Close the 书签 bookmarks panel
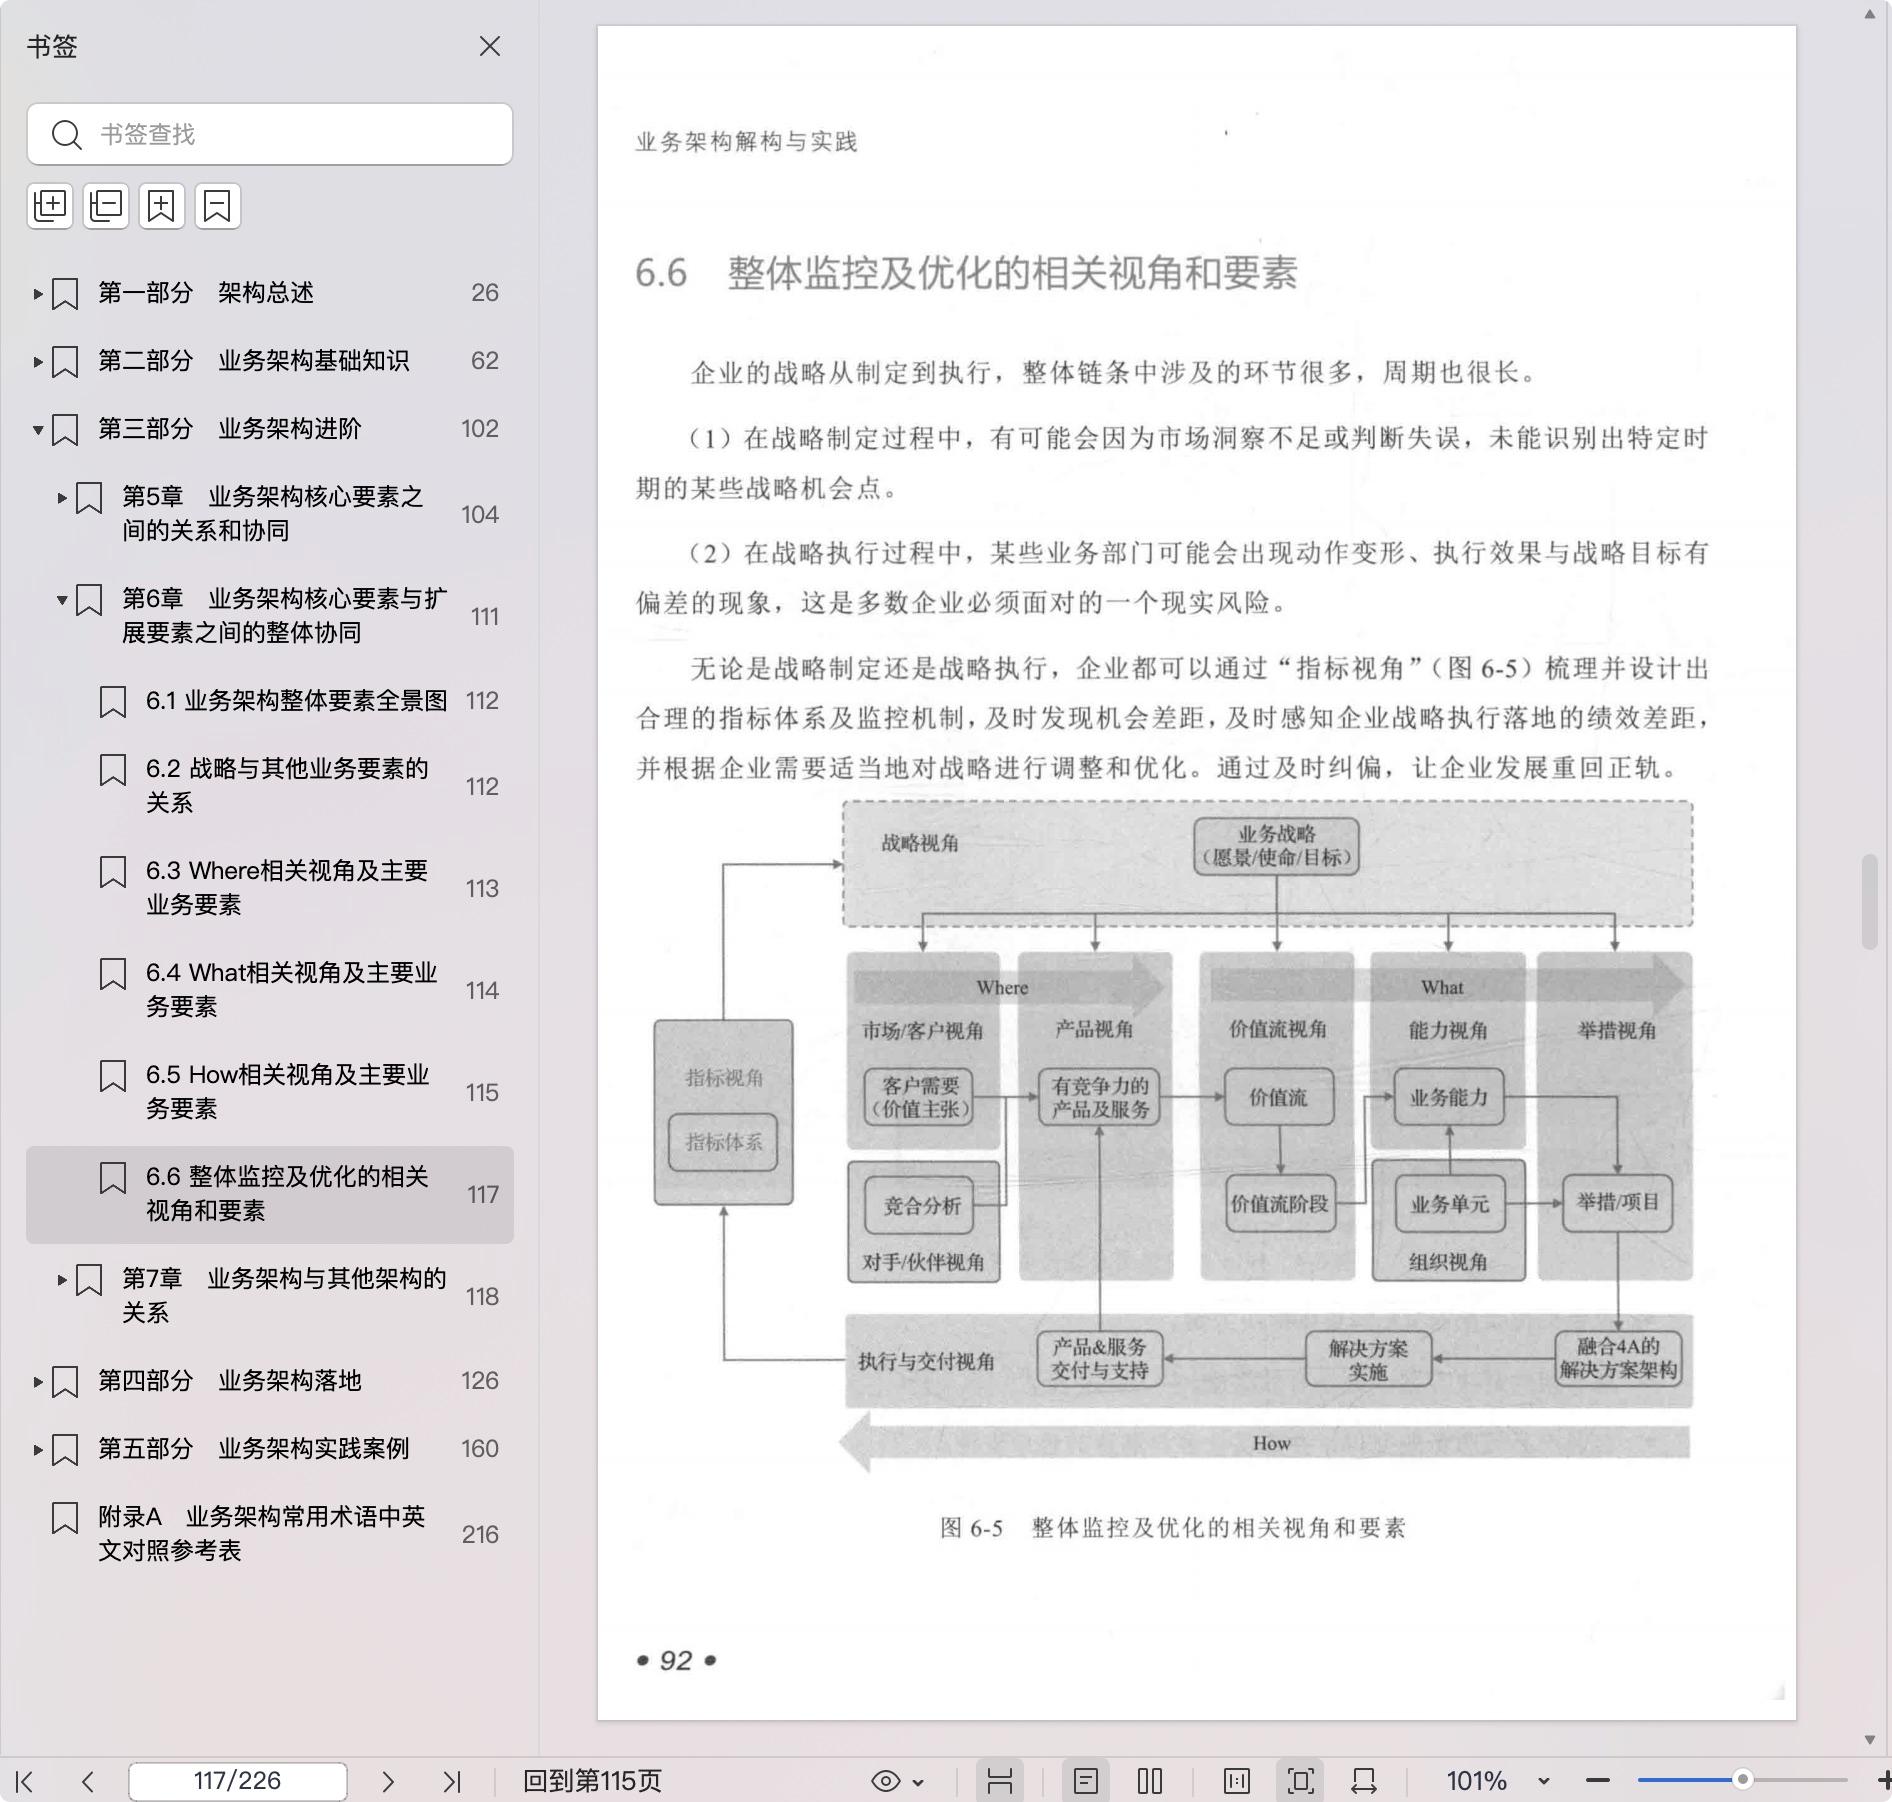The height and width of the screenshot is (1802, 1892). (490, 47)
